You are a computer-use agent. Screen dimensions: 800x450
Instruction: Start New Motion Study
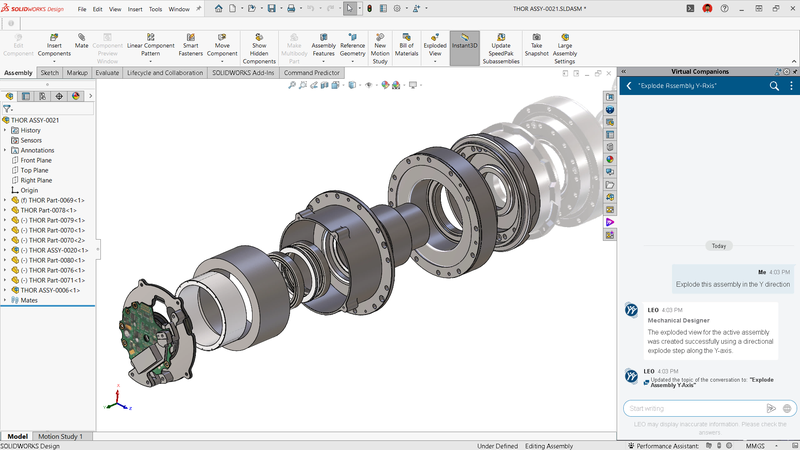pyautogui.click(x=380, y=49)
